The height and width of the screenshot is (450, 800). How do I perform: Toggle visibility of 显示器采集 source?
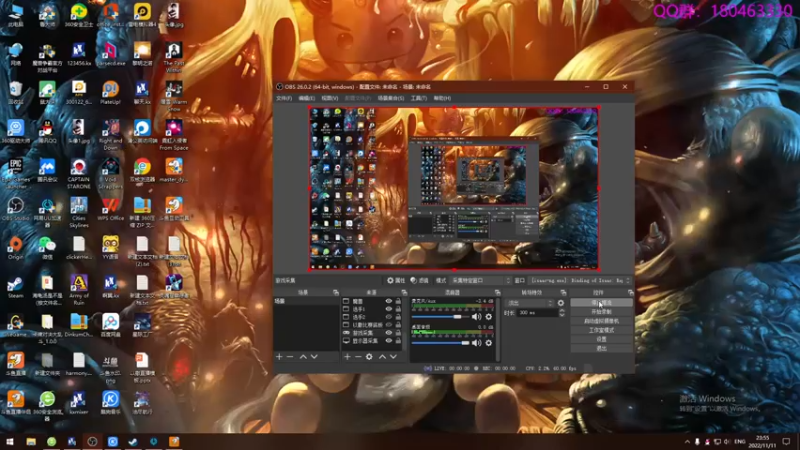[389, 341]
